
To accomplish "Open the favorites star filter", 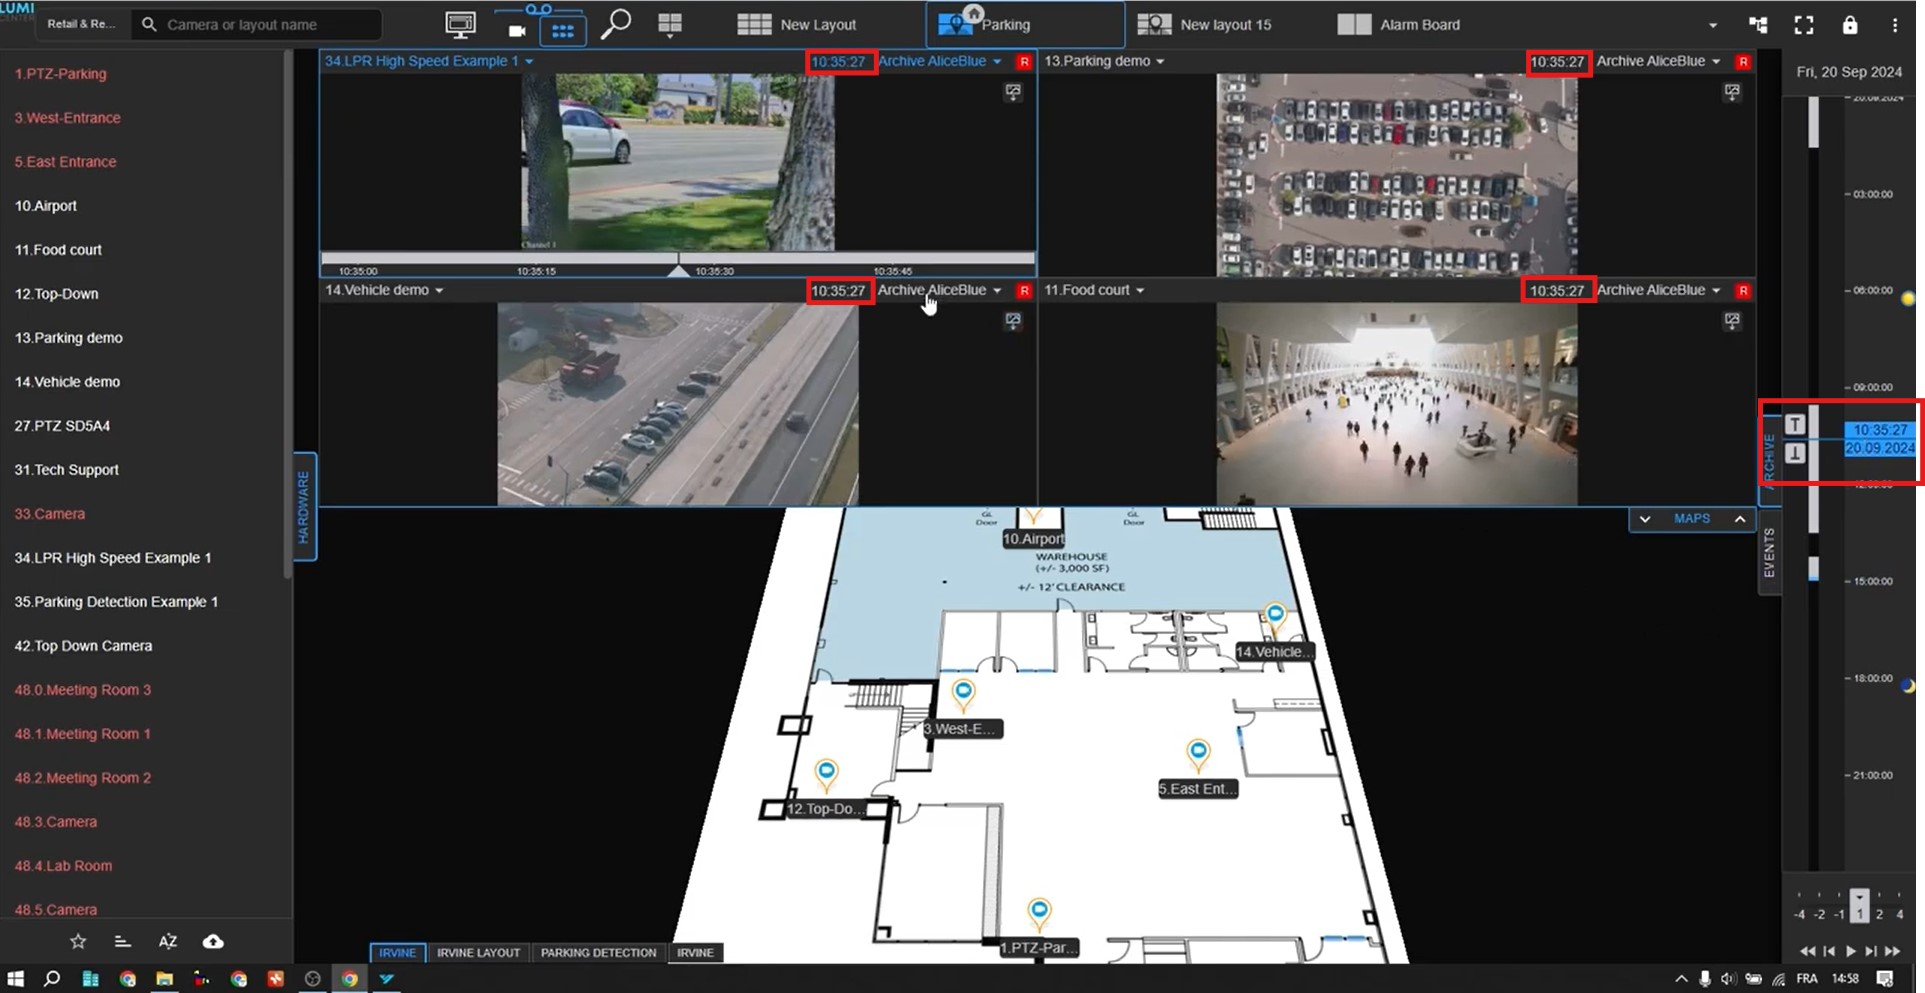I will coord(78,941).
